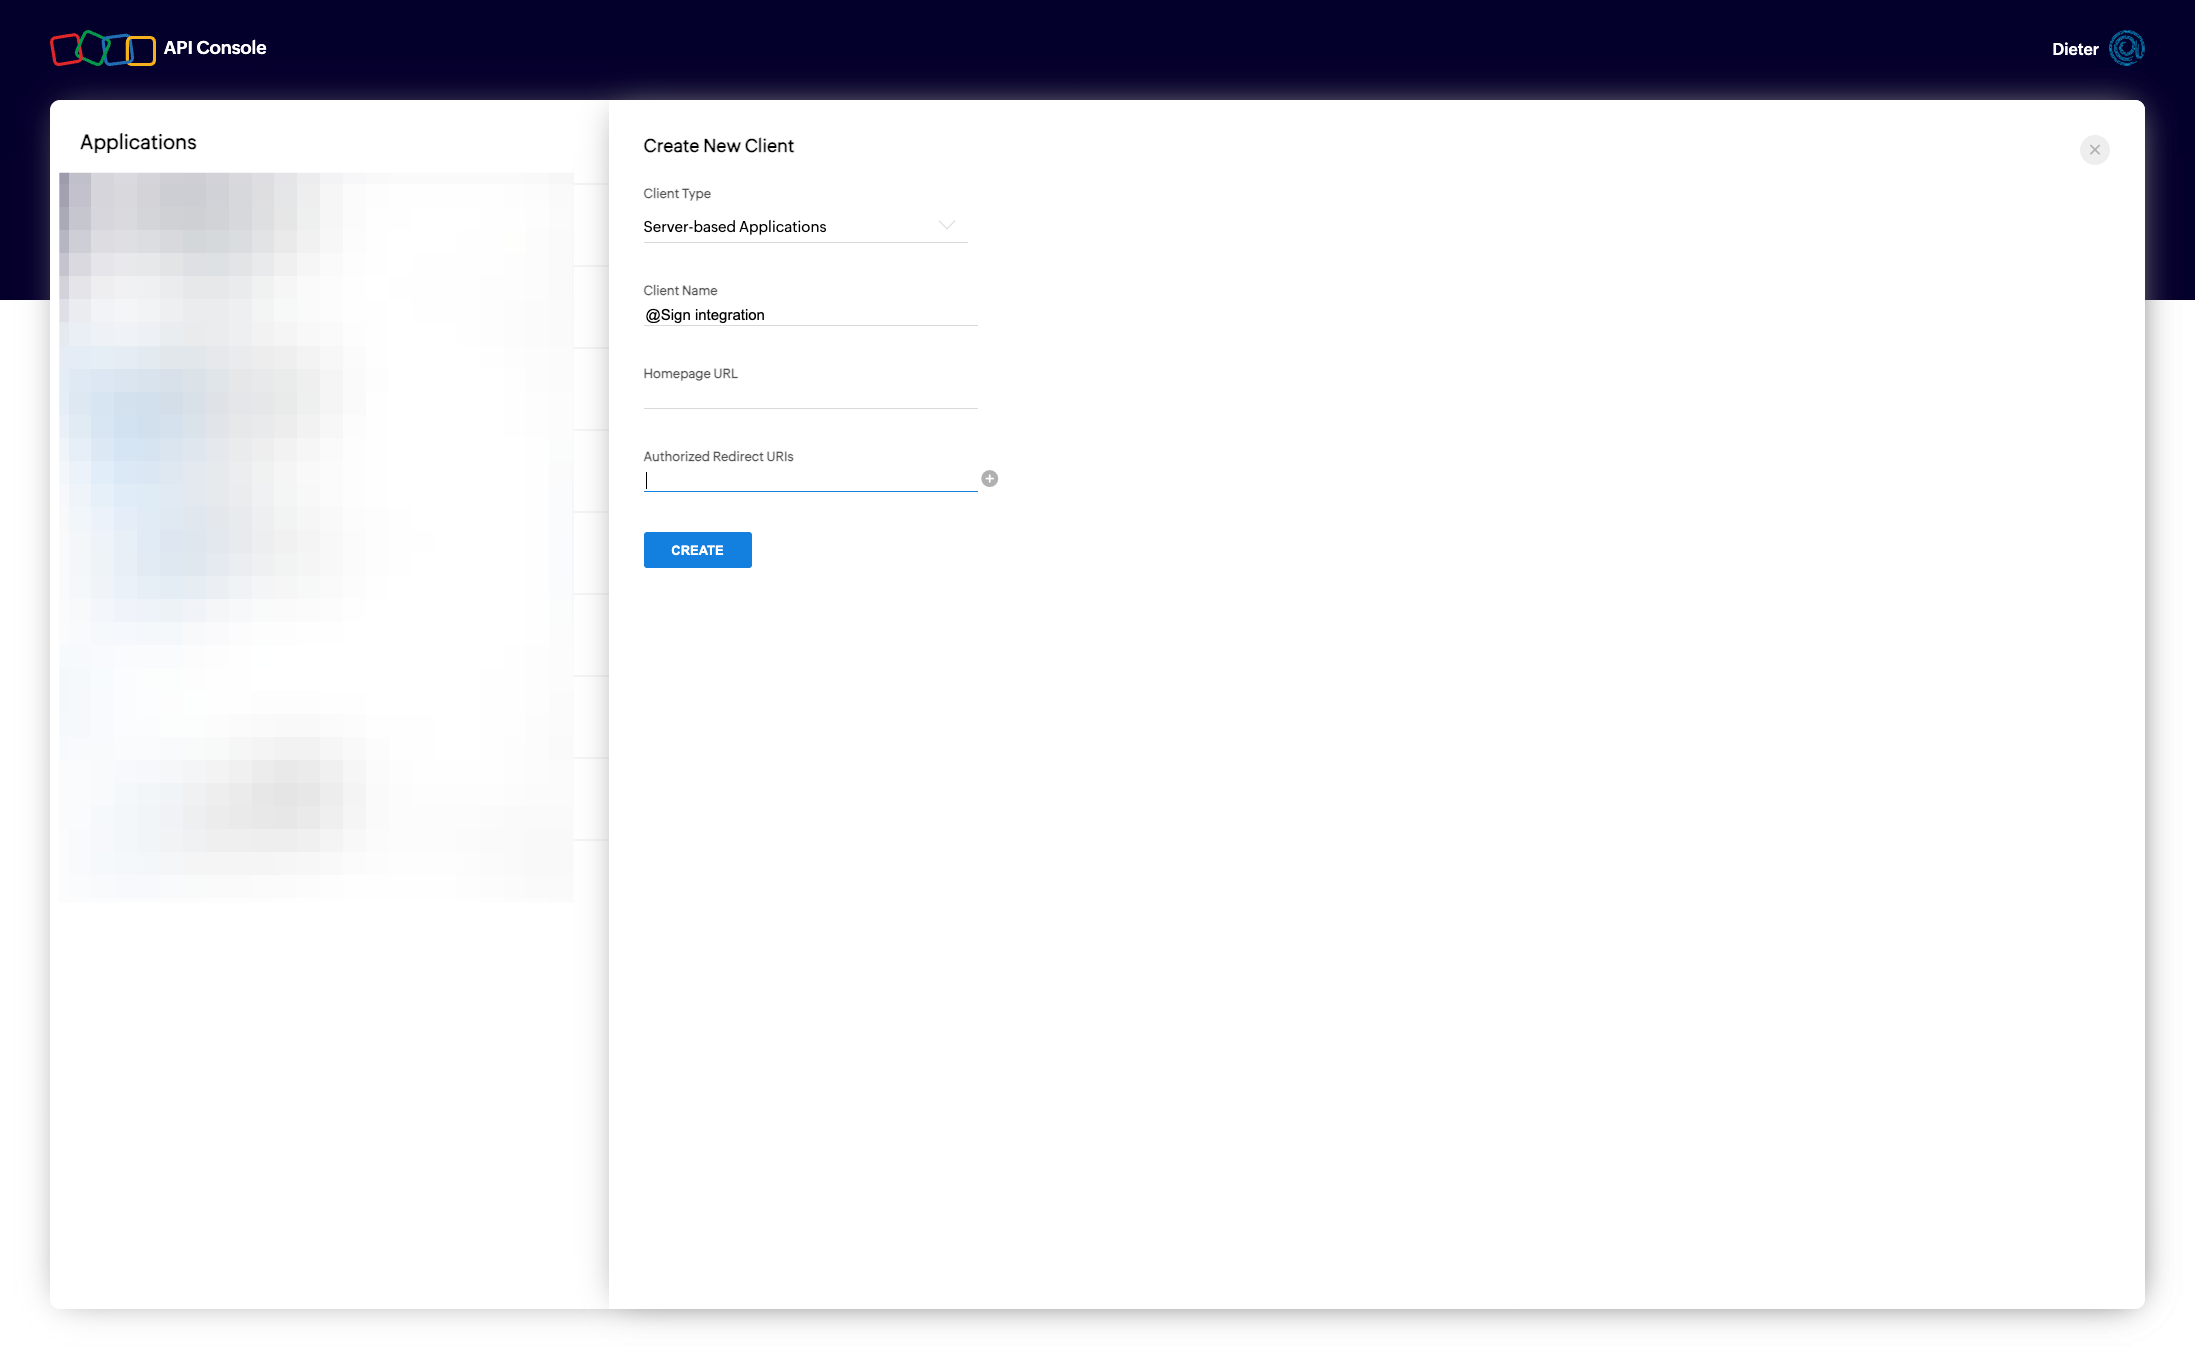2195x1359 pixels.
Task: Click the Homepage URL label
Action: [x=690, y=374]
